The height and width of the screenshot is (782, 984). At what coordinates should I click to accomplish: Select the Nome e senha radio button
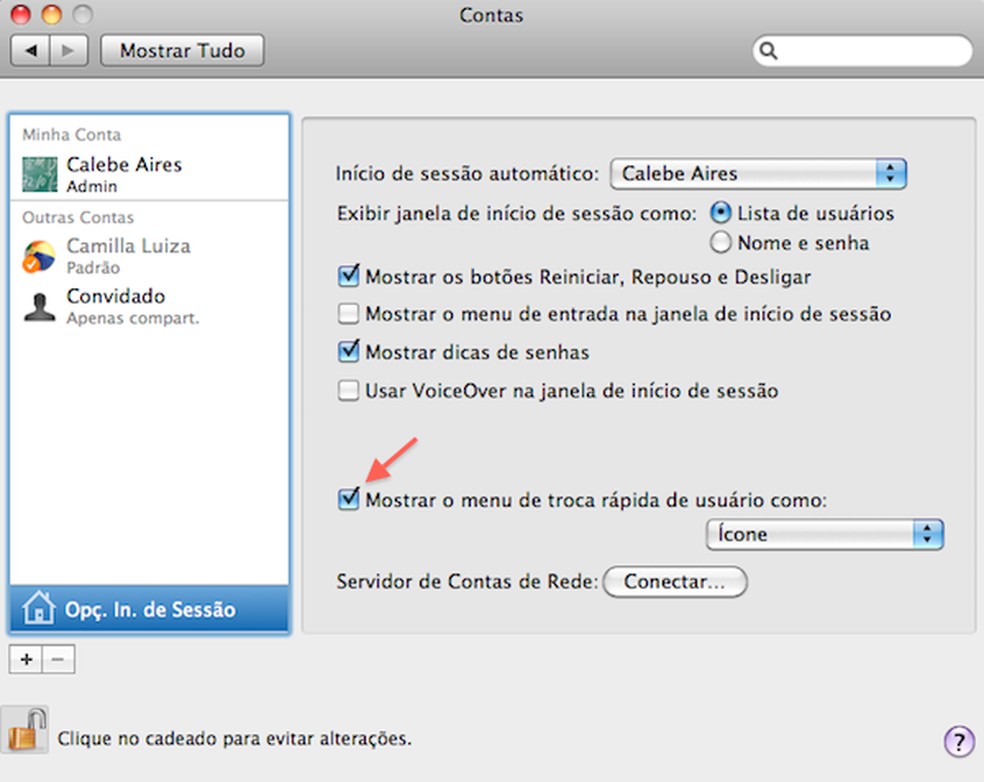tap(720, 242)
